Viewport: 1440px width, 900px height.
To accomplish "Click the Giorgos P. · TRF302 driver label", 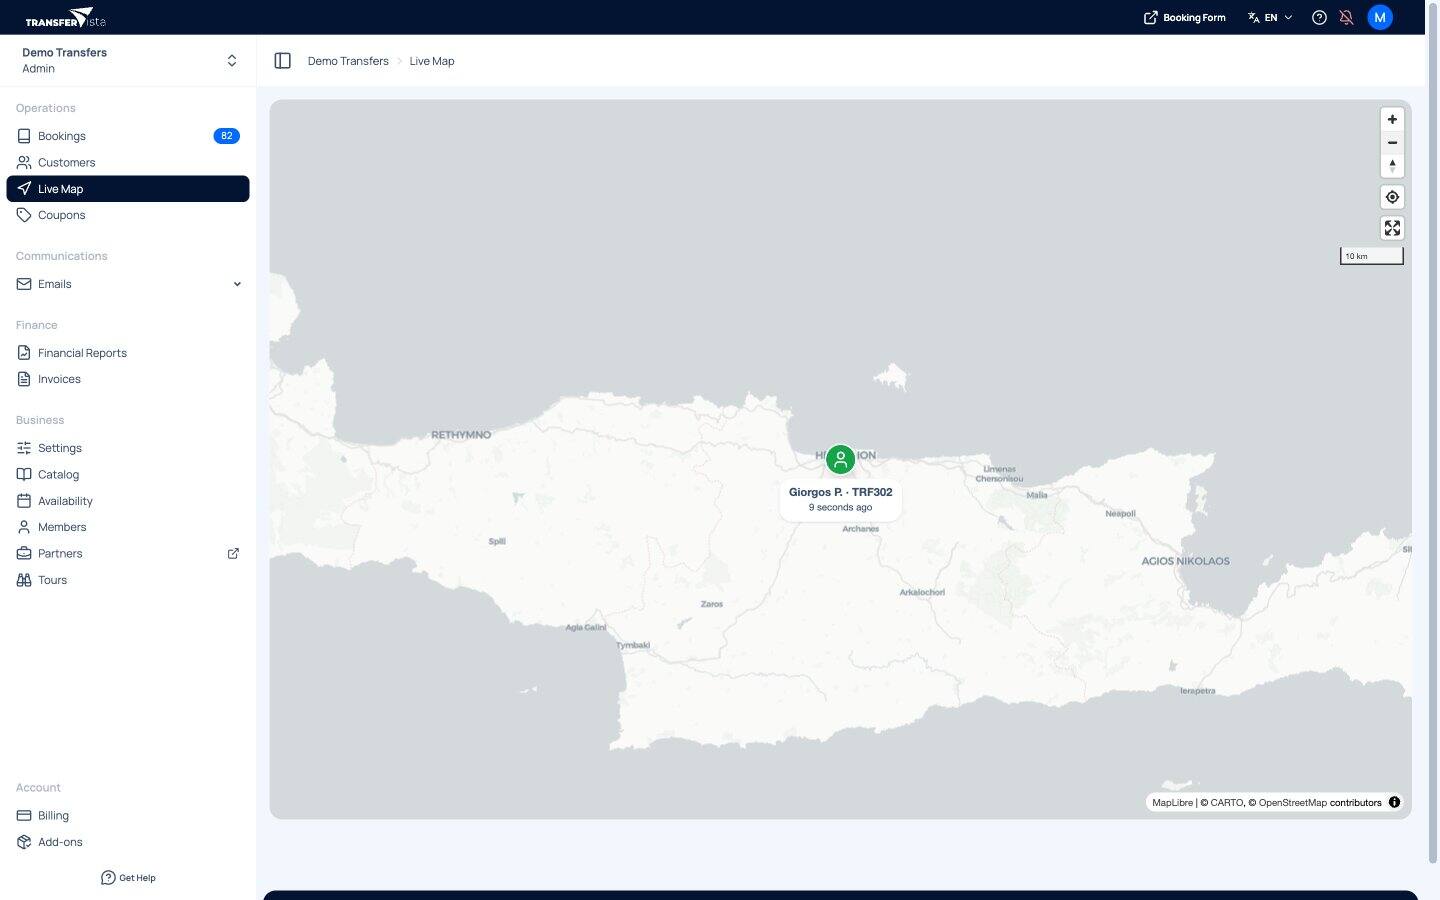I will pos(841,499).
